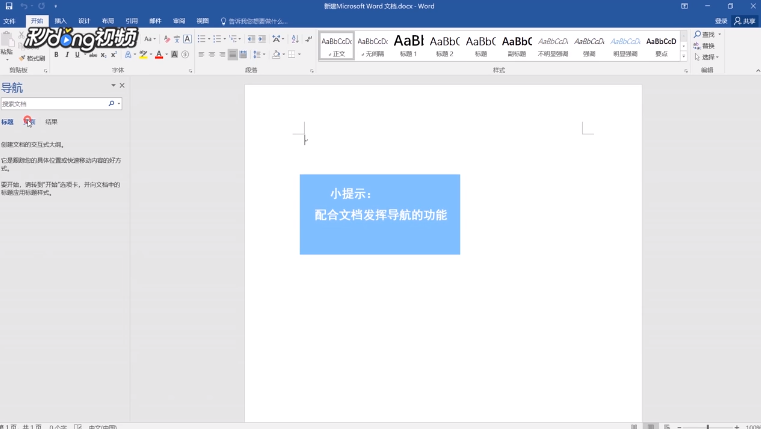Viewport: 761px width, 429px height.
Task: Click the Numbering list icon
Action: [x=217, y=39]
